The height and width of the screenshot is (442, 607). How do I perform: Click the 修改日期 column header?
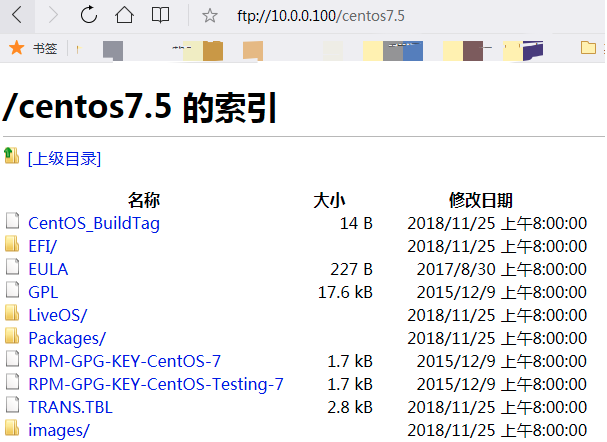click(x=481, y=200)
